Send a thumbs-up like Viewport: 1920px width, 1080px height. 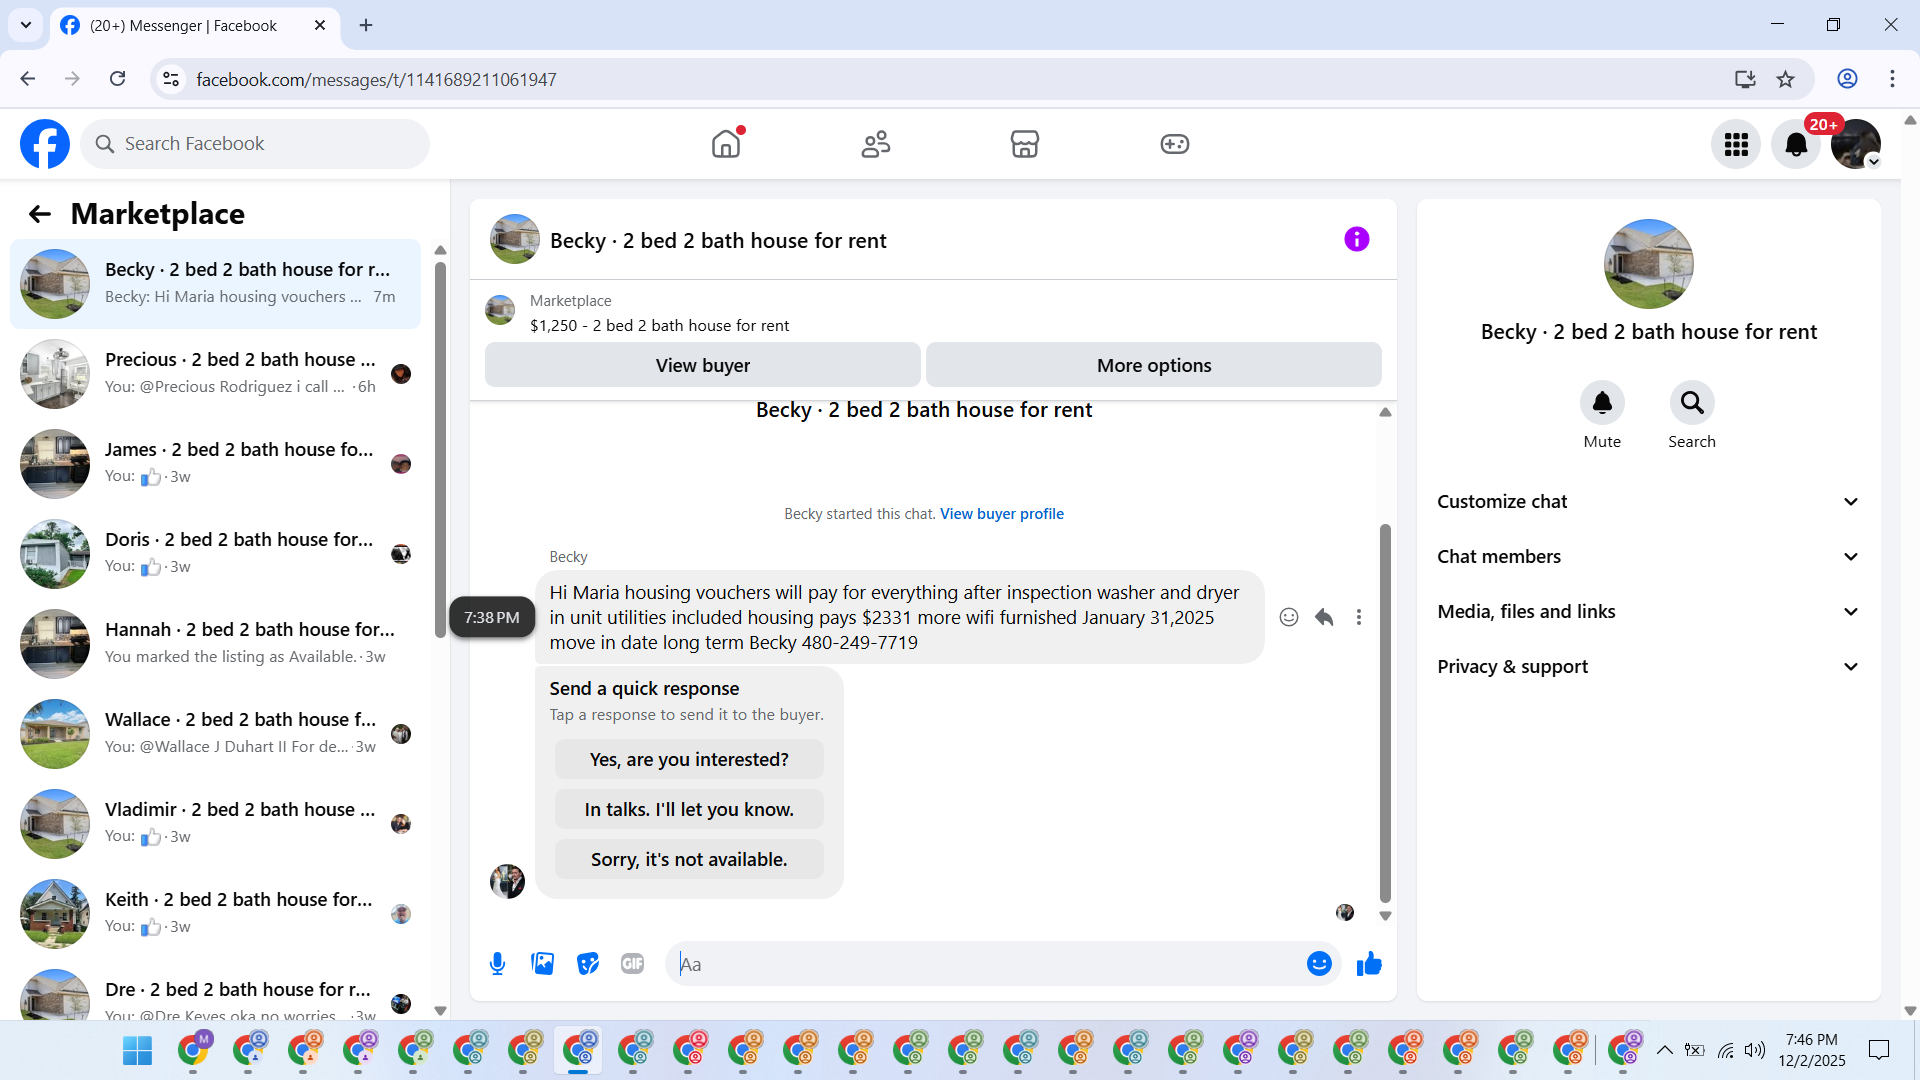coord(1369,964)
